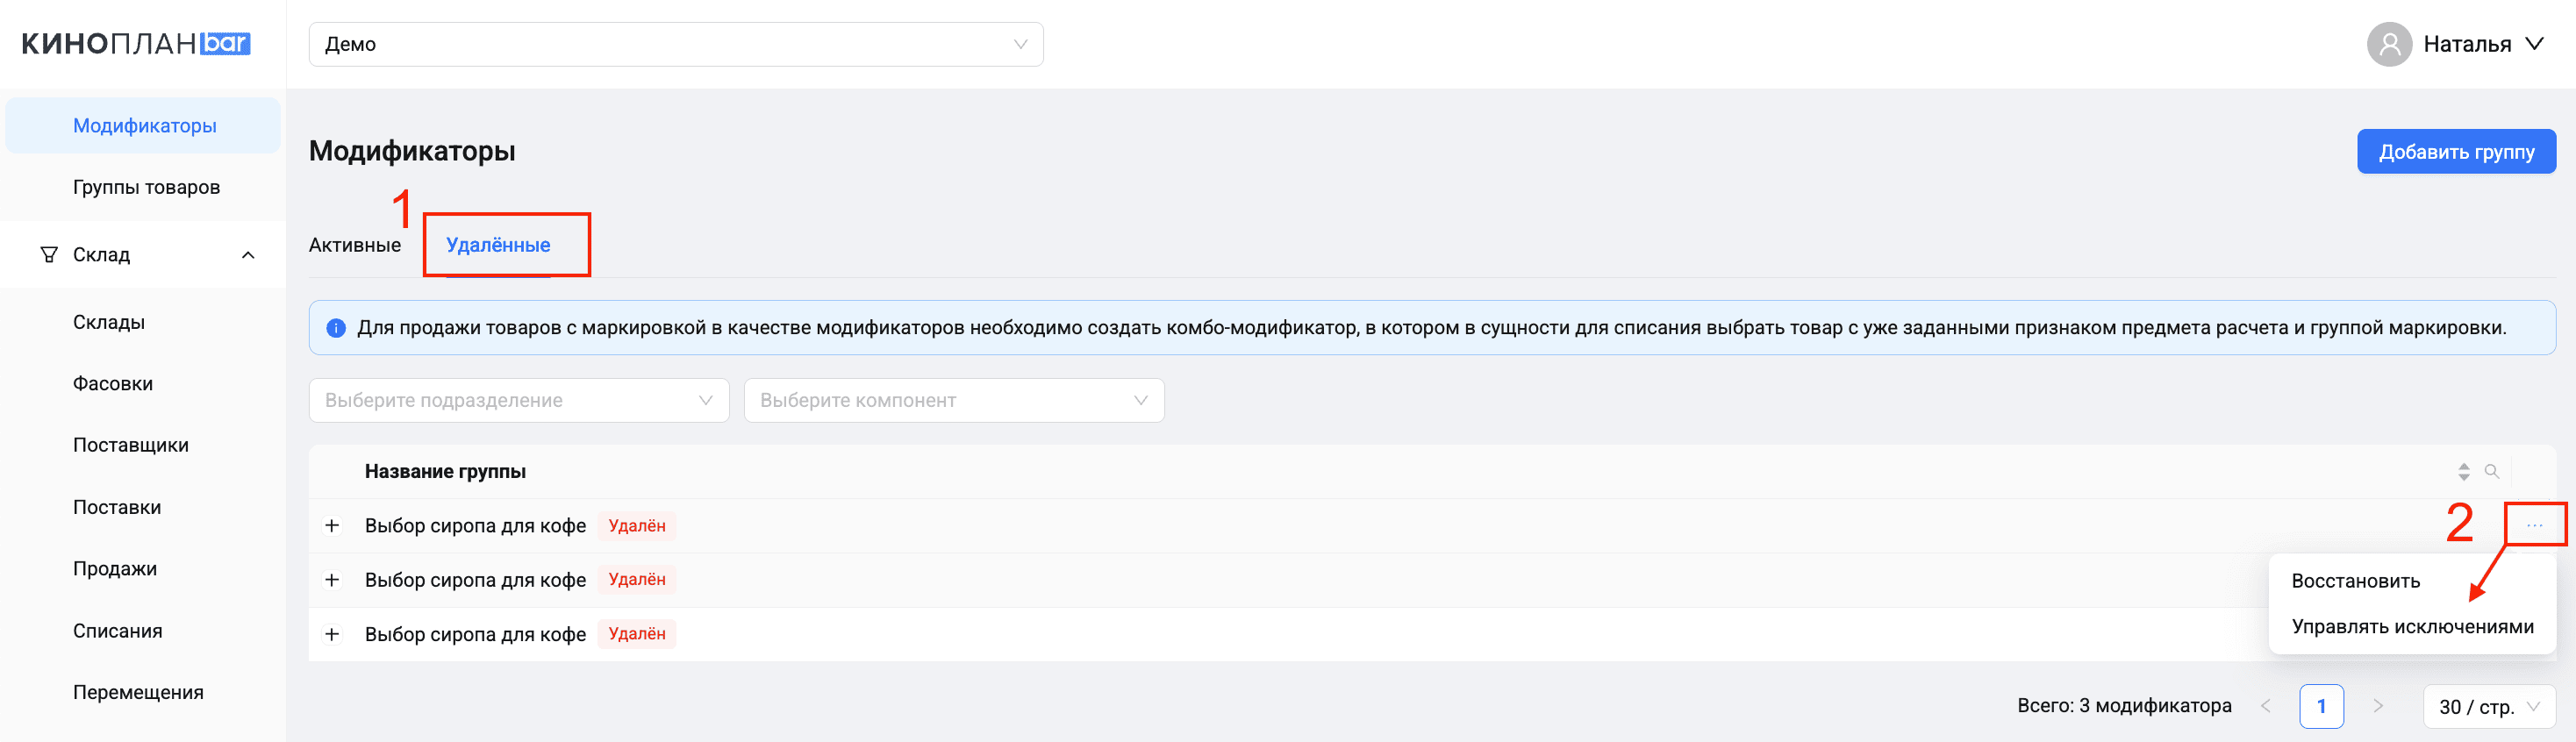The height and width of the screenshot is (742, 2576).
Task: Open the Демо organization dropdown
Action: tap(675, 44)
